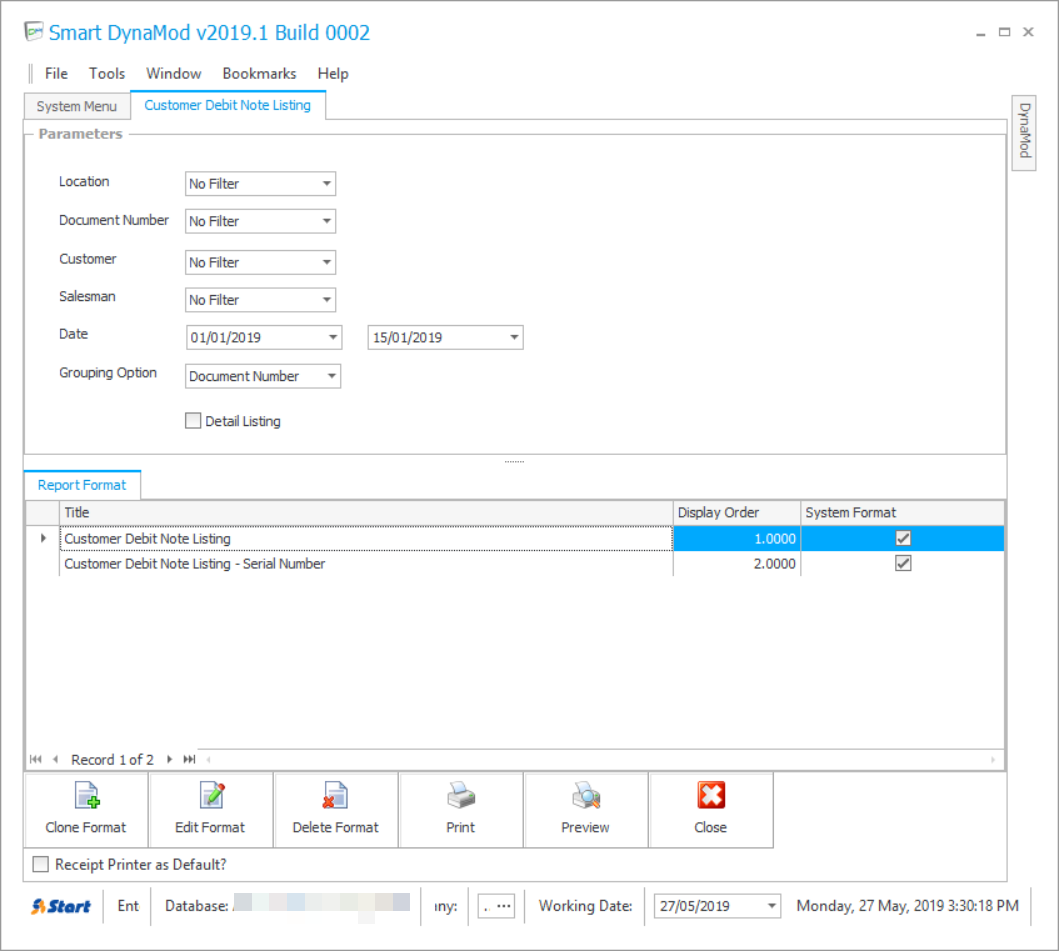Click the Clone Format document icon
The image size is (1059, 951).
coord(87,796)
